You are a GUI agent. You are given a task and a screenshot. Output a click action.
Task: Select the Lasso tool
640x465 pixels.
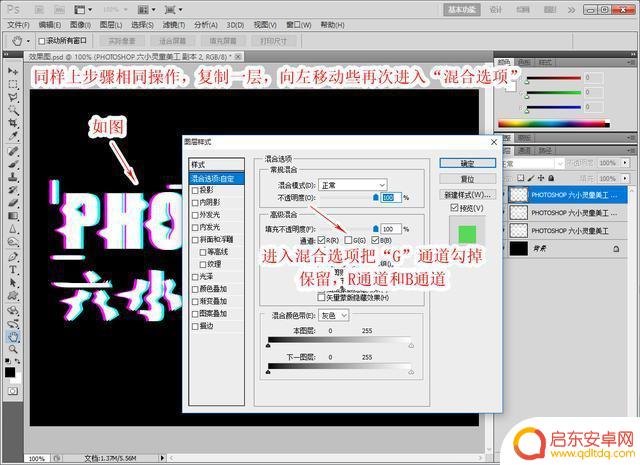[13, 97]
